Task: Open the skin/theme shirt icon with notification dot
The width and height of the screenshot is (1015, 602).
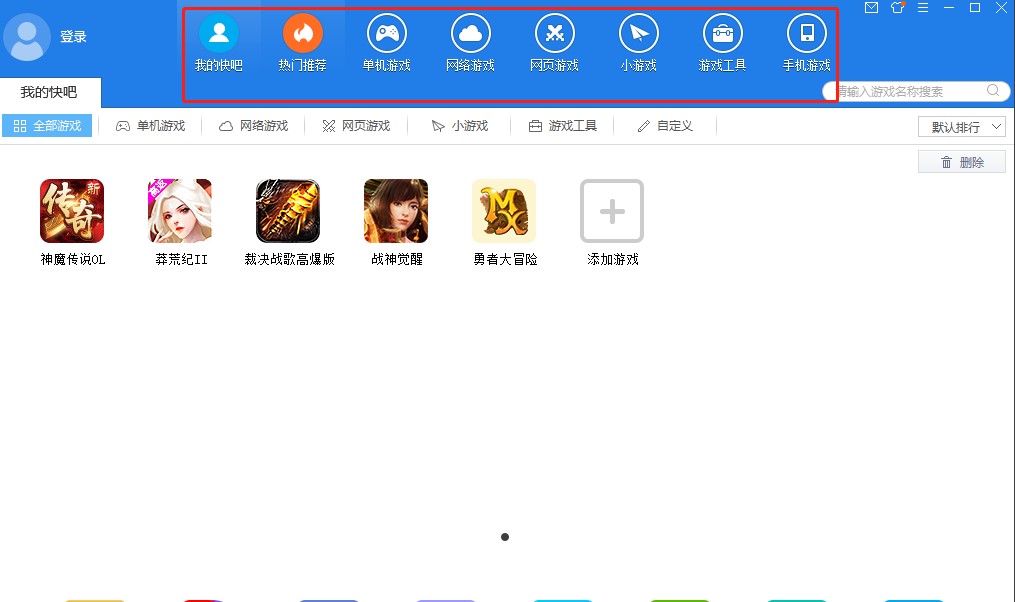Action: [x=897, y=8]
